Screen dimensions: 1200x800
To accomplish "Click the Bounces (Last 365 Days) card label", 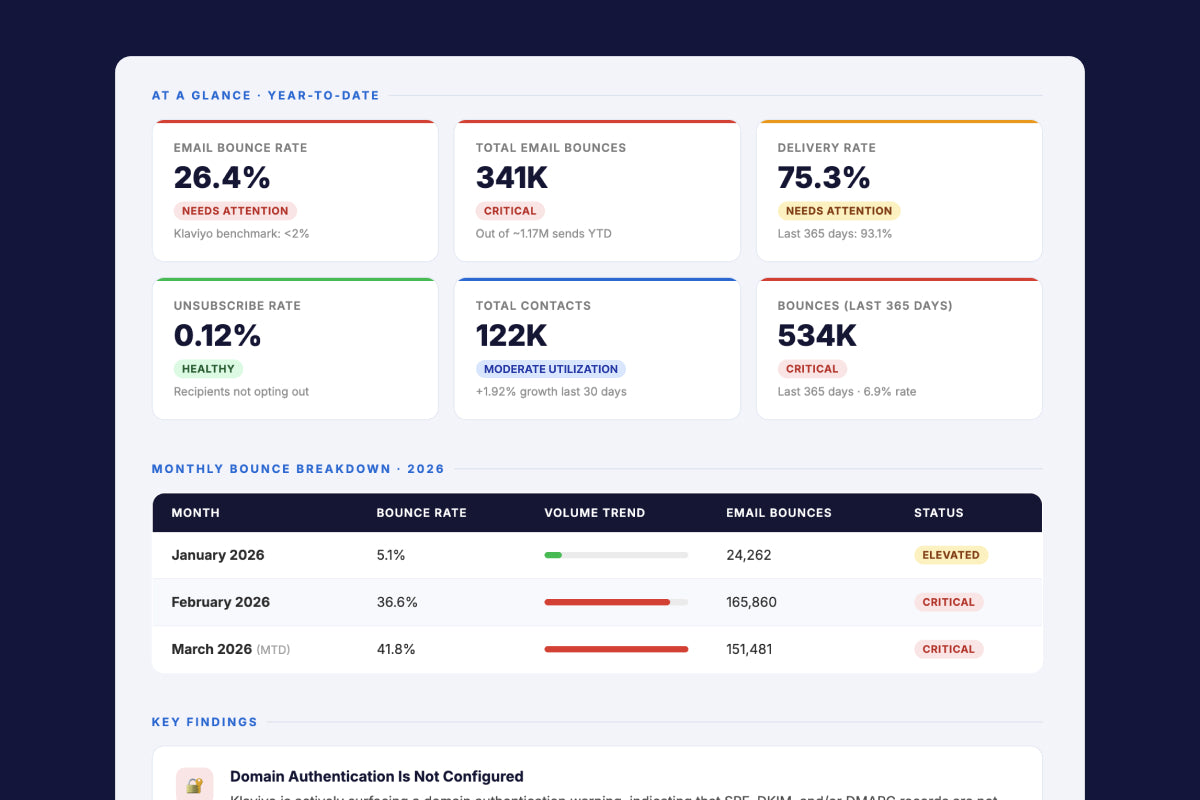I will pos(865,306).
